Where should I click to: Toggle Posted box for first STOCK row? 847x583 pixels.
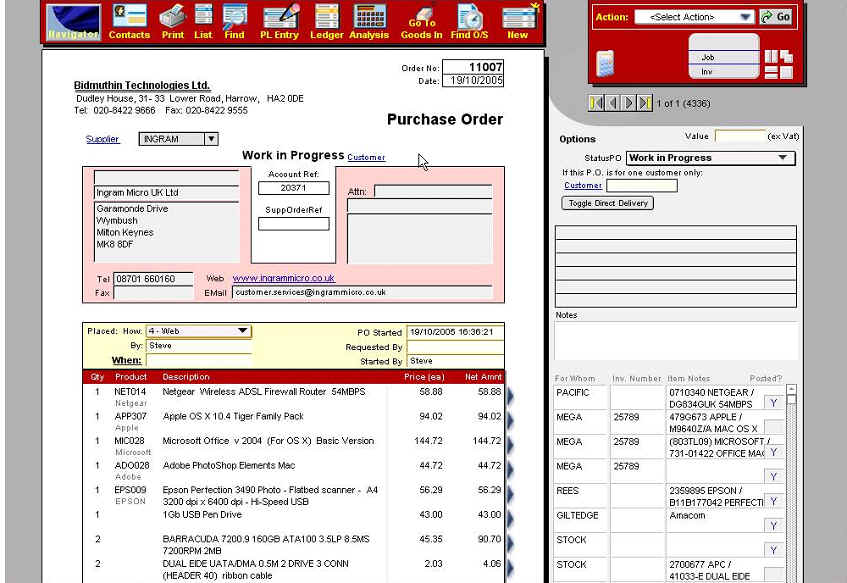774,550
